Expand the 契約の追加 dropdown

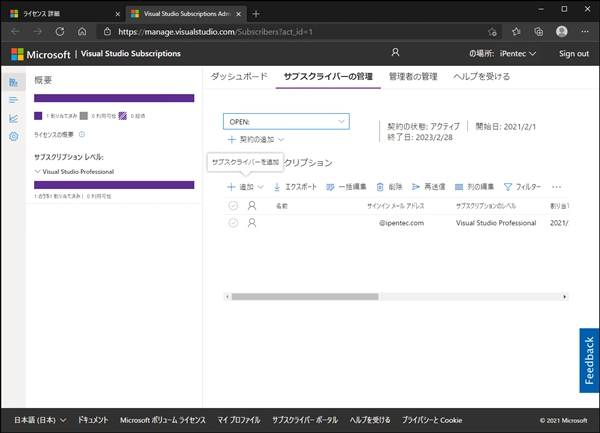256,140
